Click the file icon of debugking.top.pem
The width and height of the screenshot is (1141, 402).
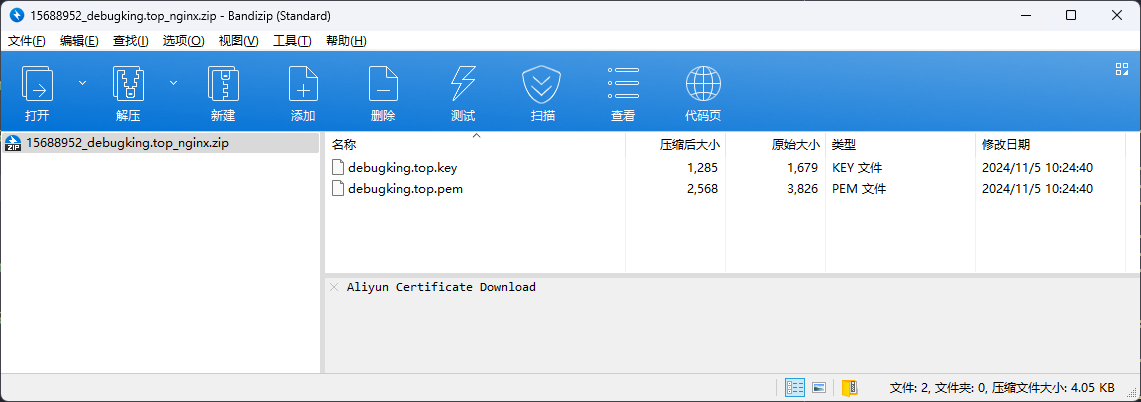click(338, 189)
